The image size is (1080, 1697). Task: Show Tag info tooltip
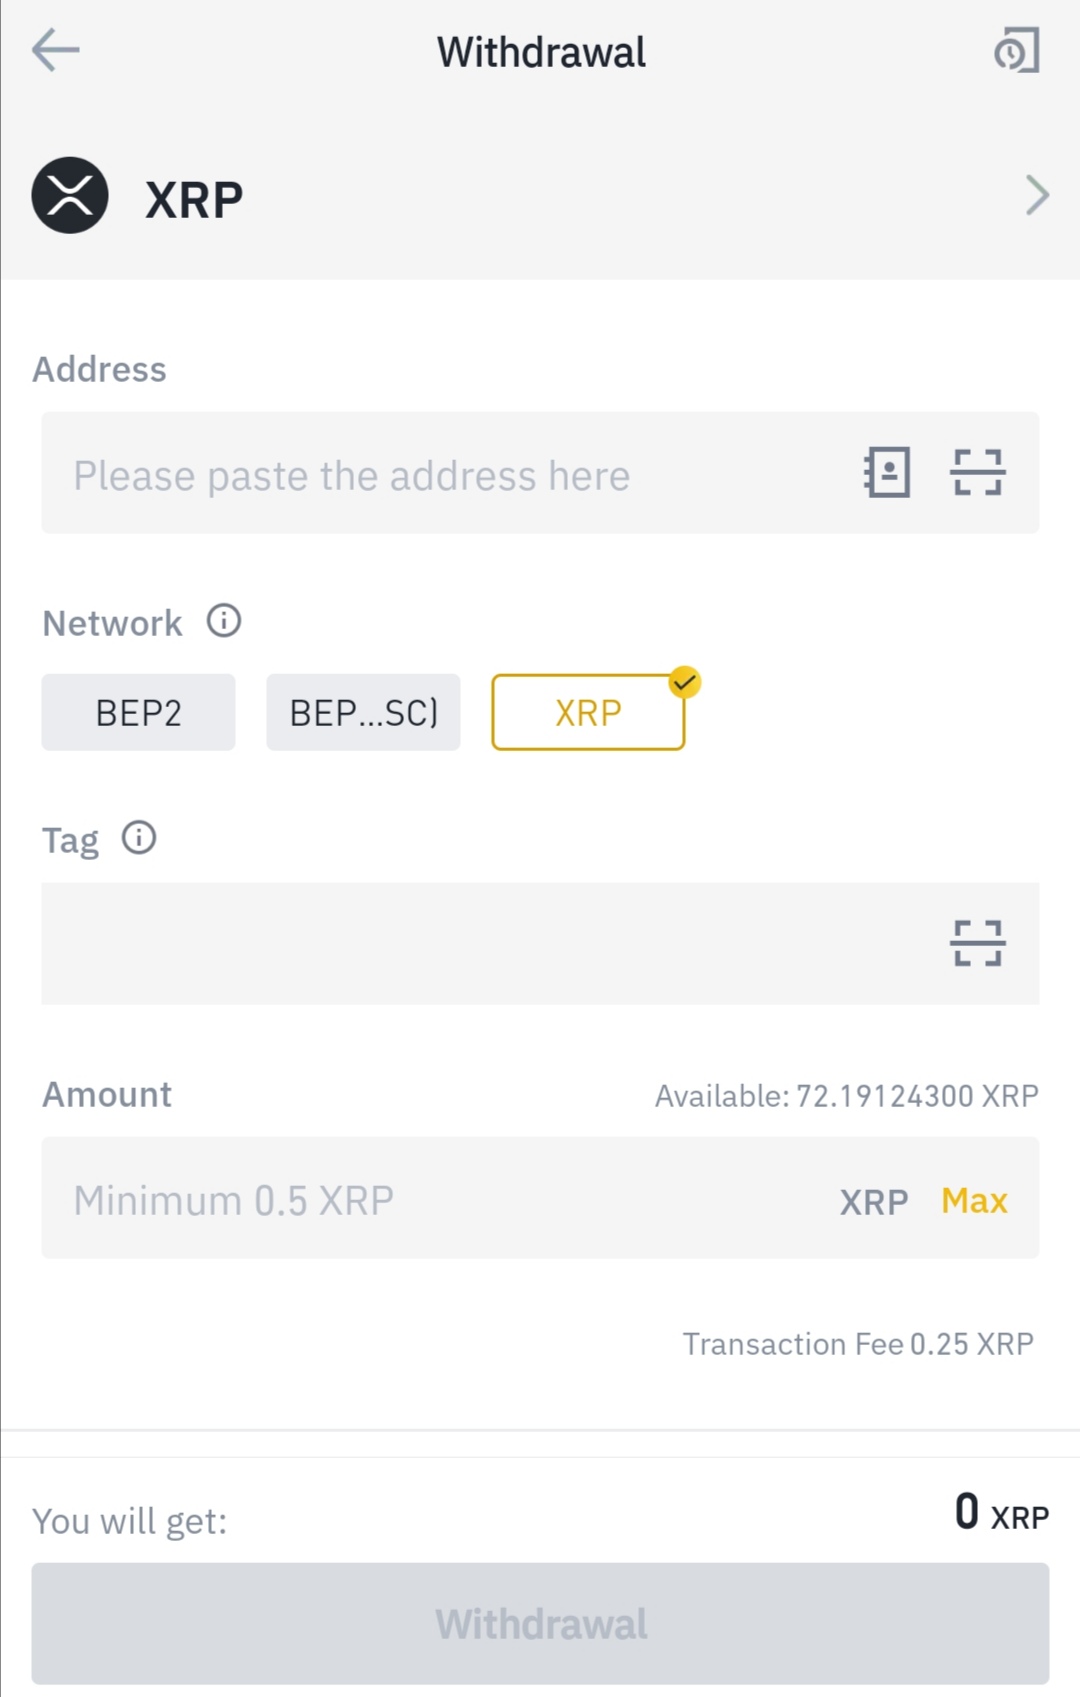click(139, 838)
